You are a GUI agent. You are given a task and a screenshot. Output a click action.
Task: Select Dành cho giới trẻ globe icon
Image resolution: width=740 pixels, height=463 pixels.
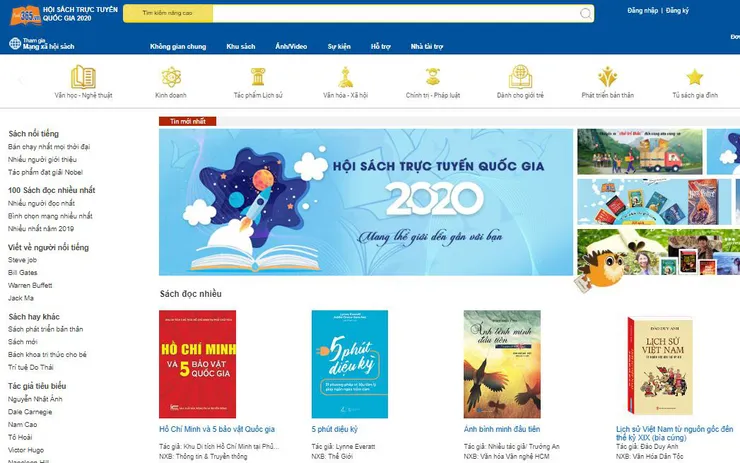520,77
